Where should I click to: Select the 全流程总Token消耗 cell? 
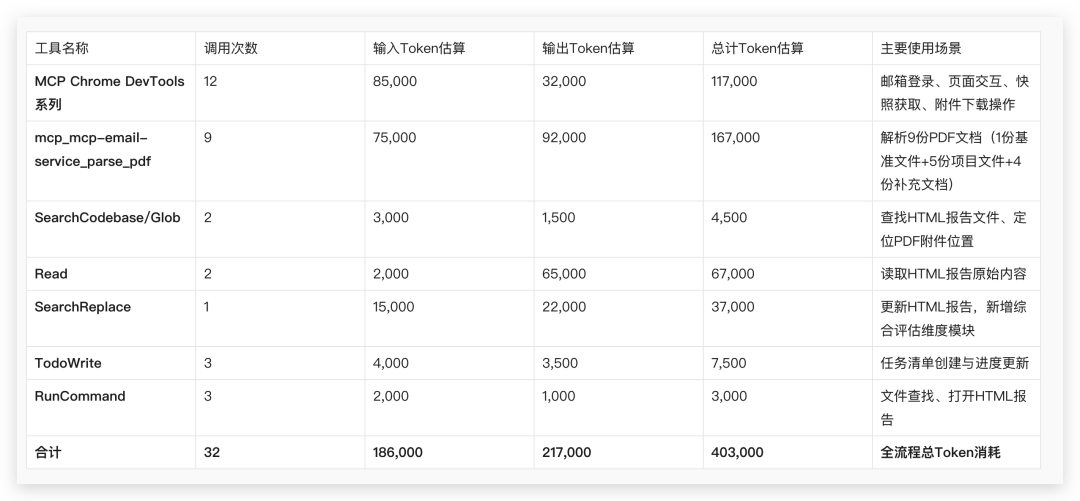click(940, 452)
